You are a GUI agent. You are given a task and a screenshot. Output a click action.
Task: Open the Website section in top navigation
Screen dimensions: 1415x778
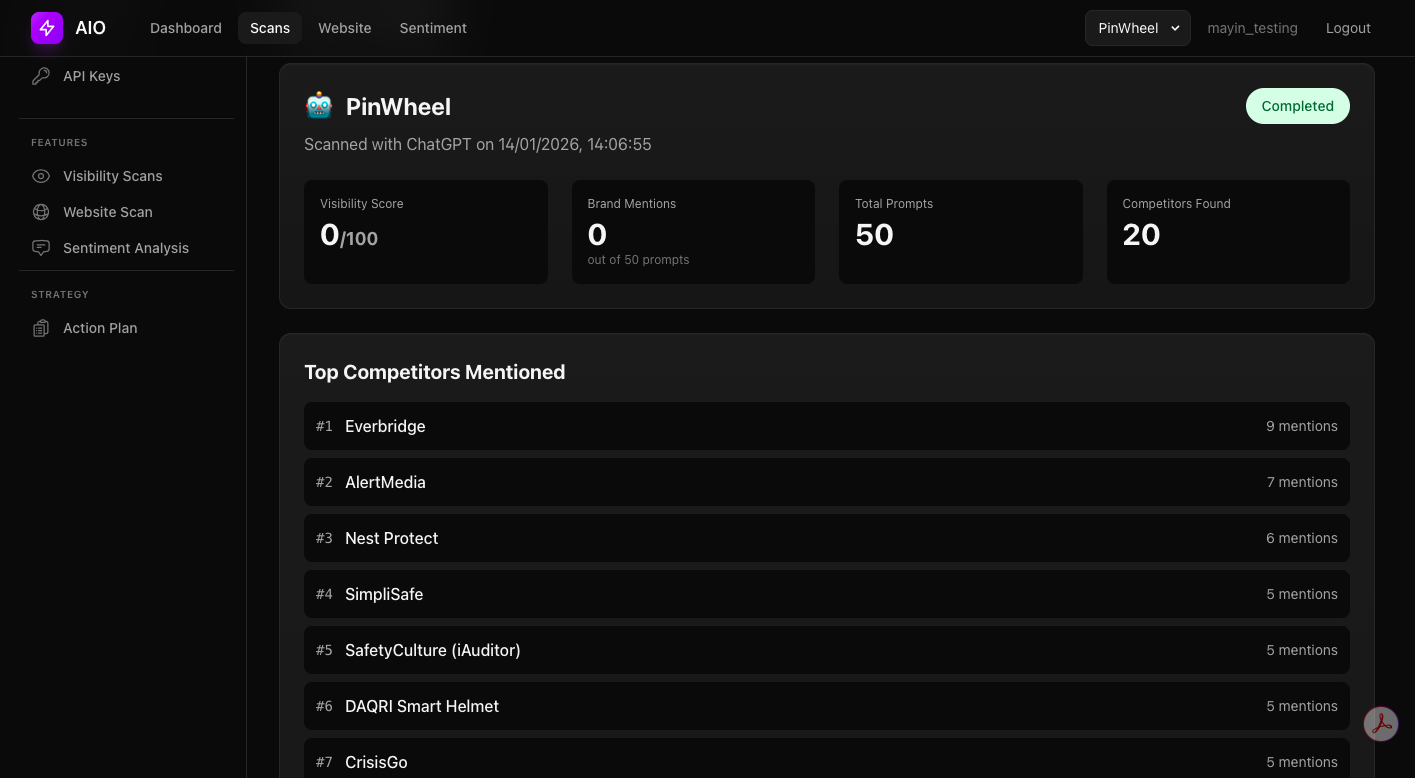point(344,28)
